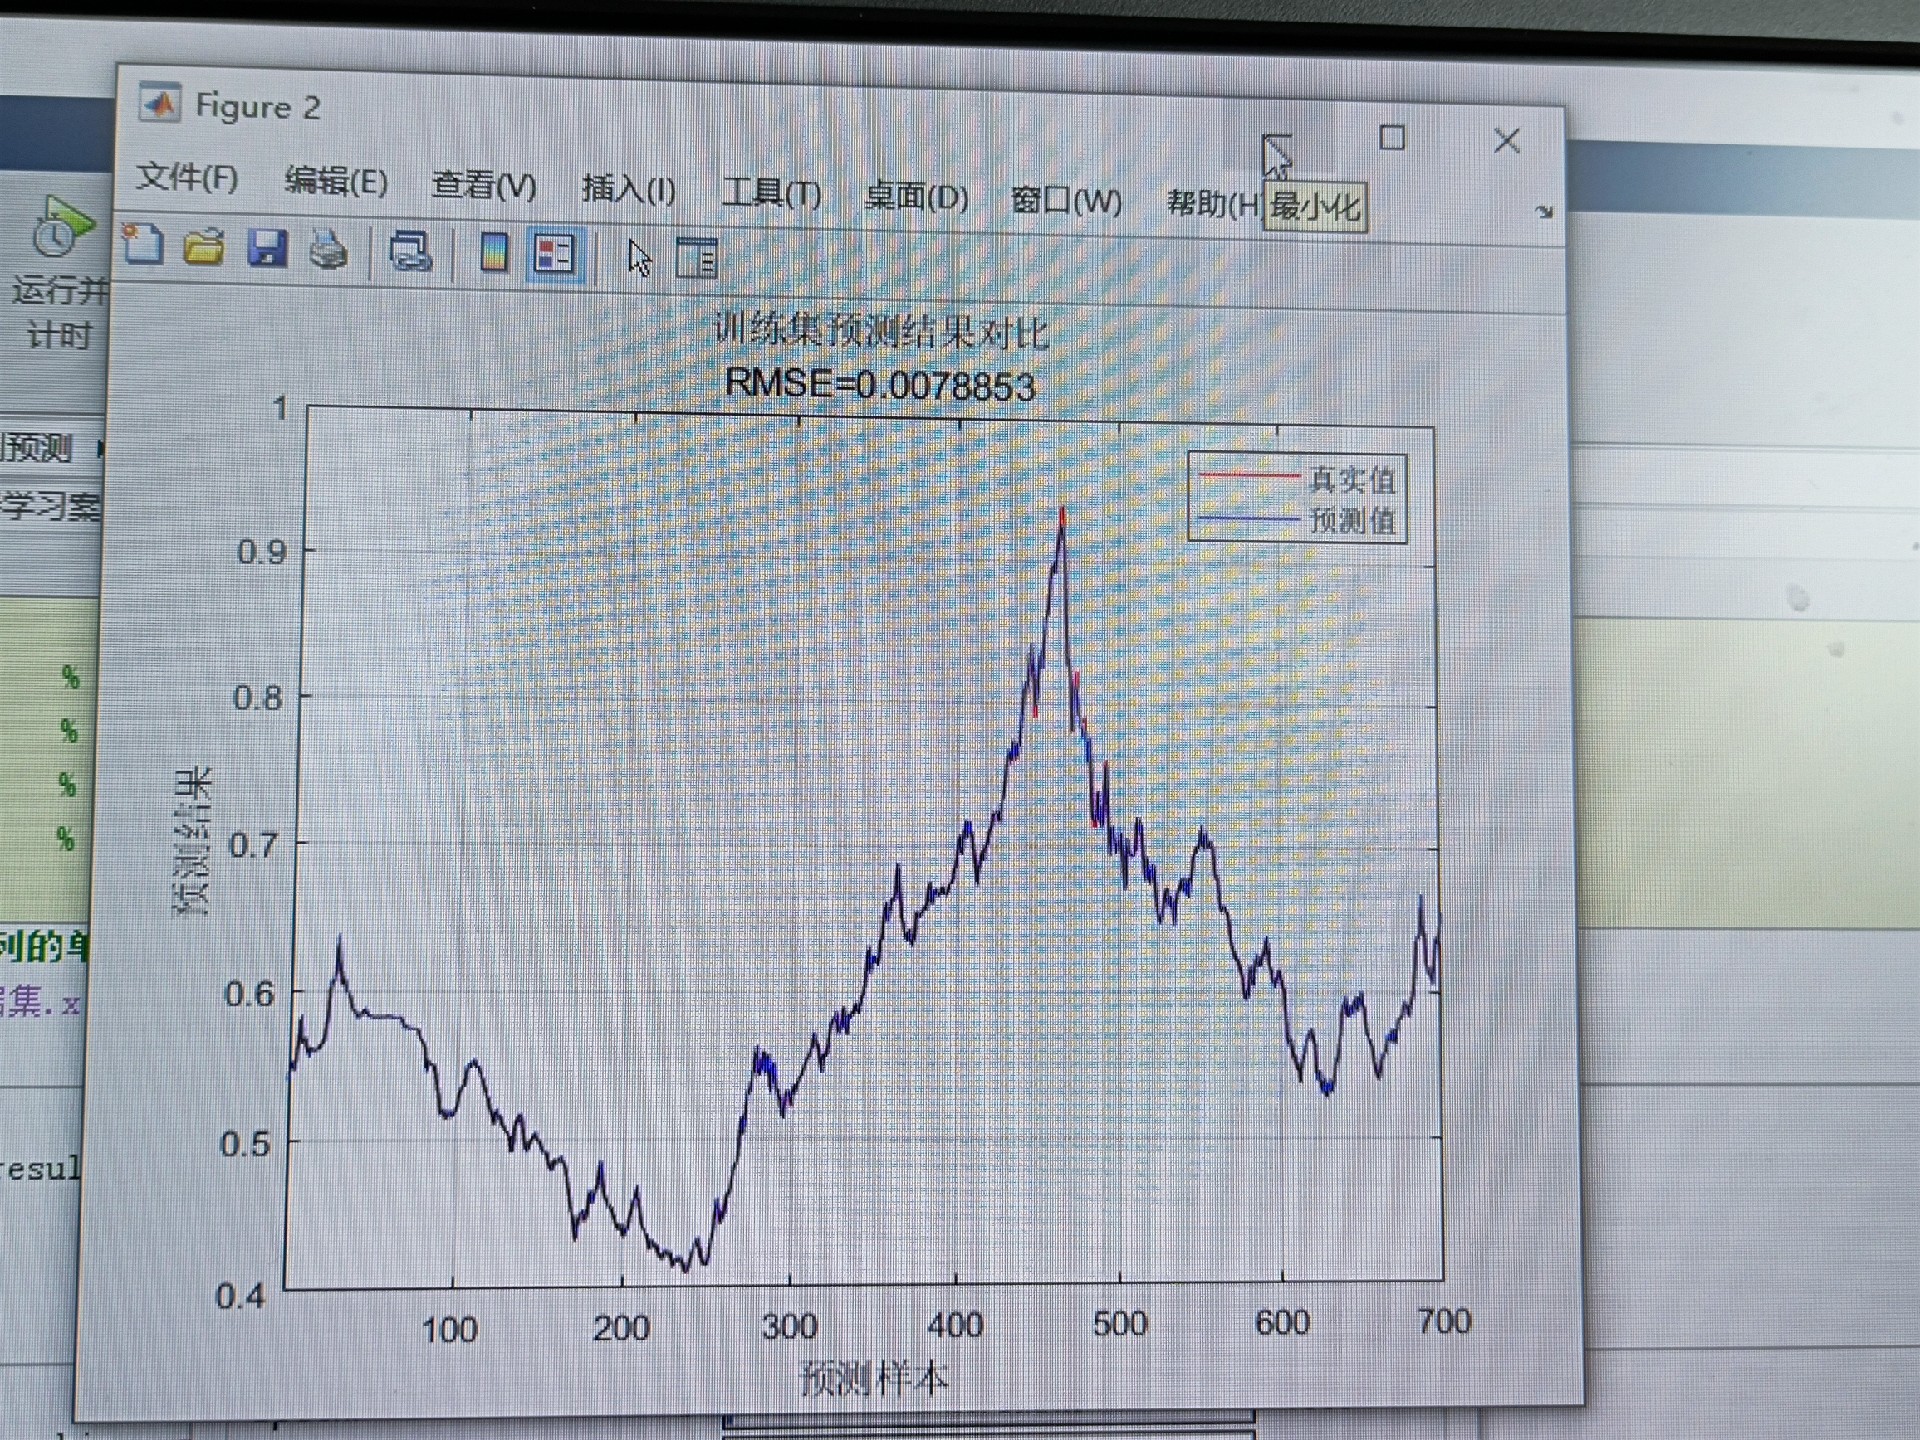
Task: Click the Print Figure printer icon
Action: (328, 250)
